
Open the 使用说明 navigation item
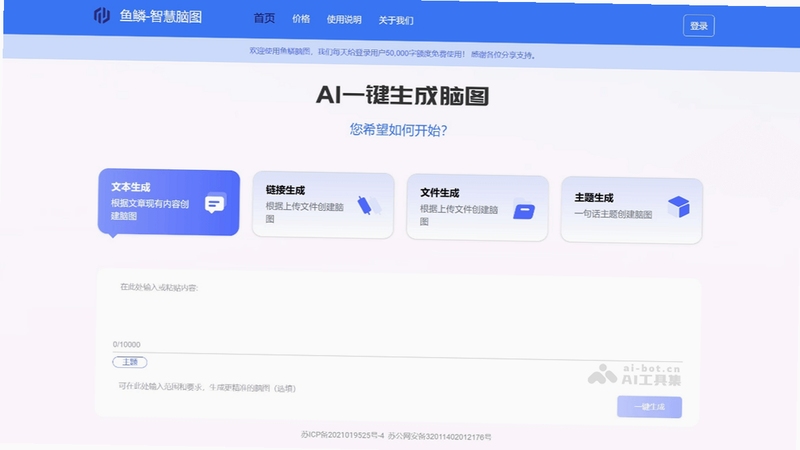pos(344,20)
